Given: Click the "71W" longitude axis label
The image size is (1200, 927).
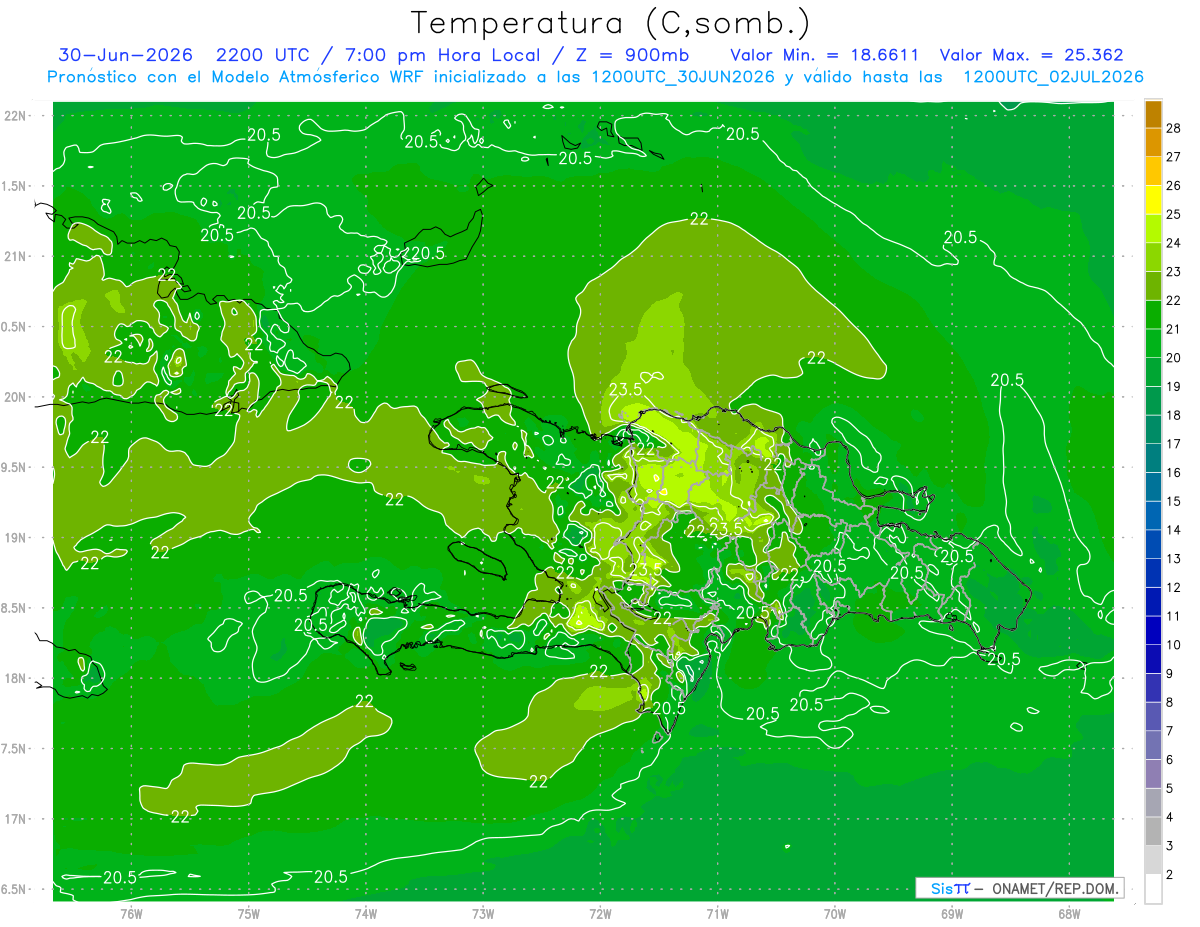Looking at the screenshot, I should [717, 913].
